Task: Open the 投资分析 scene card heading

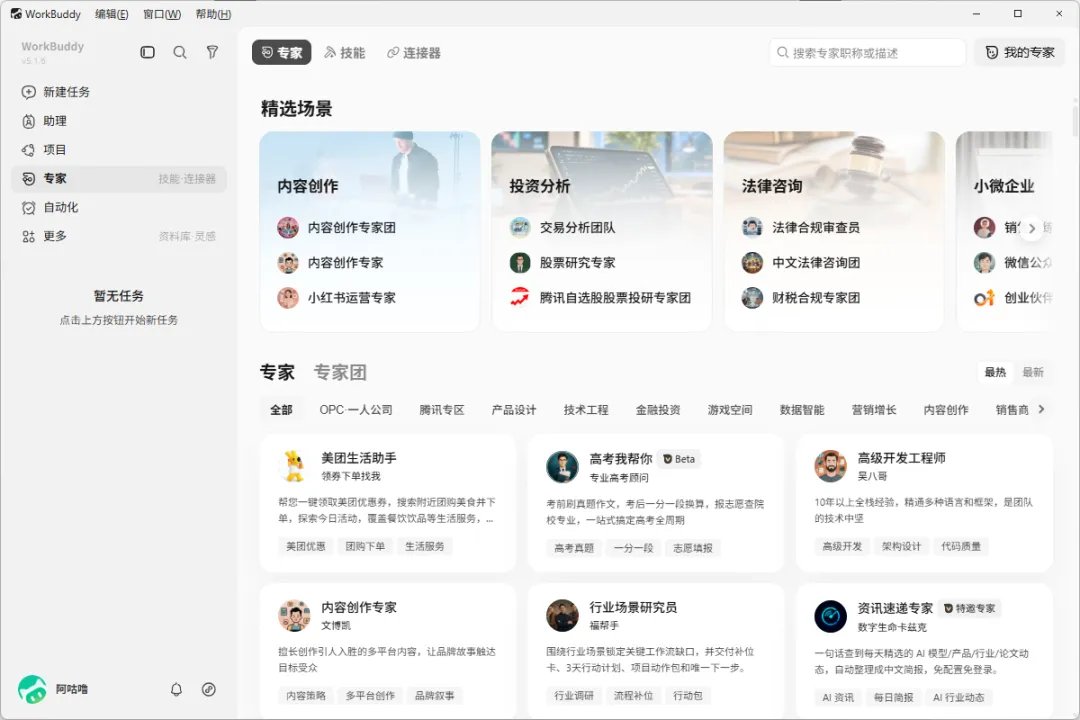Action: (540, 186)
